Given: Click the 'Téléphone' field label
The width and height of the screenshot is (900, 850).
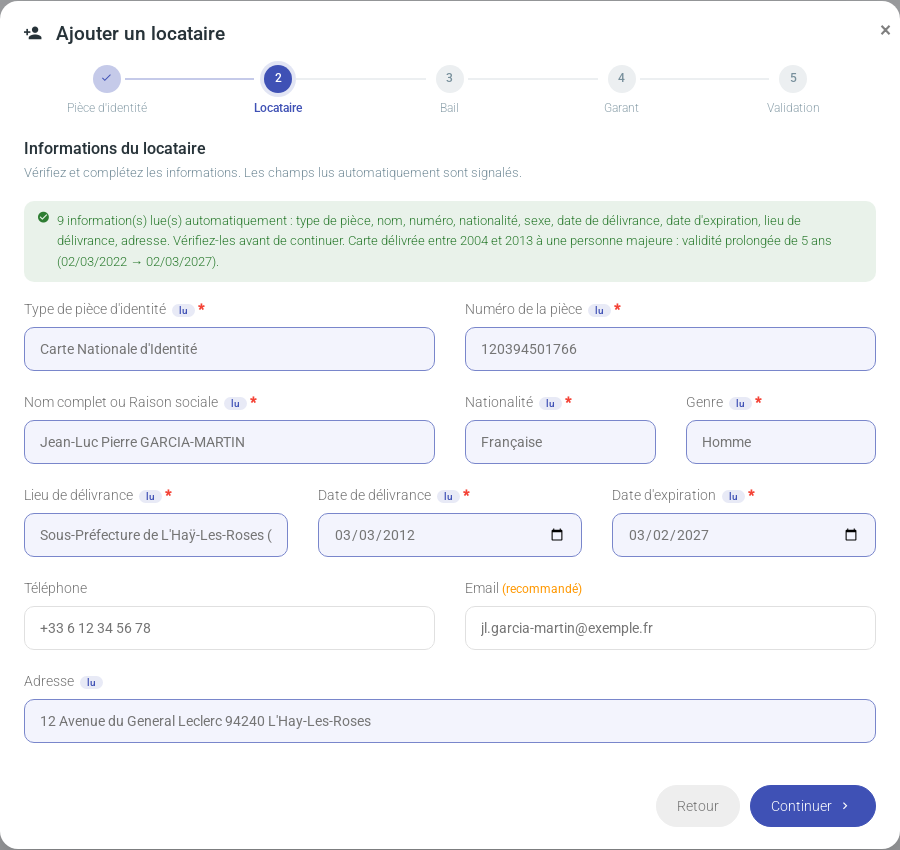Looking at the screenshot, I should point(56,588).
